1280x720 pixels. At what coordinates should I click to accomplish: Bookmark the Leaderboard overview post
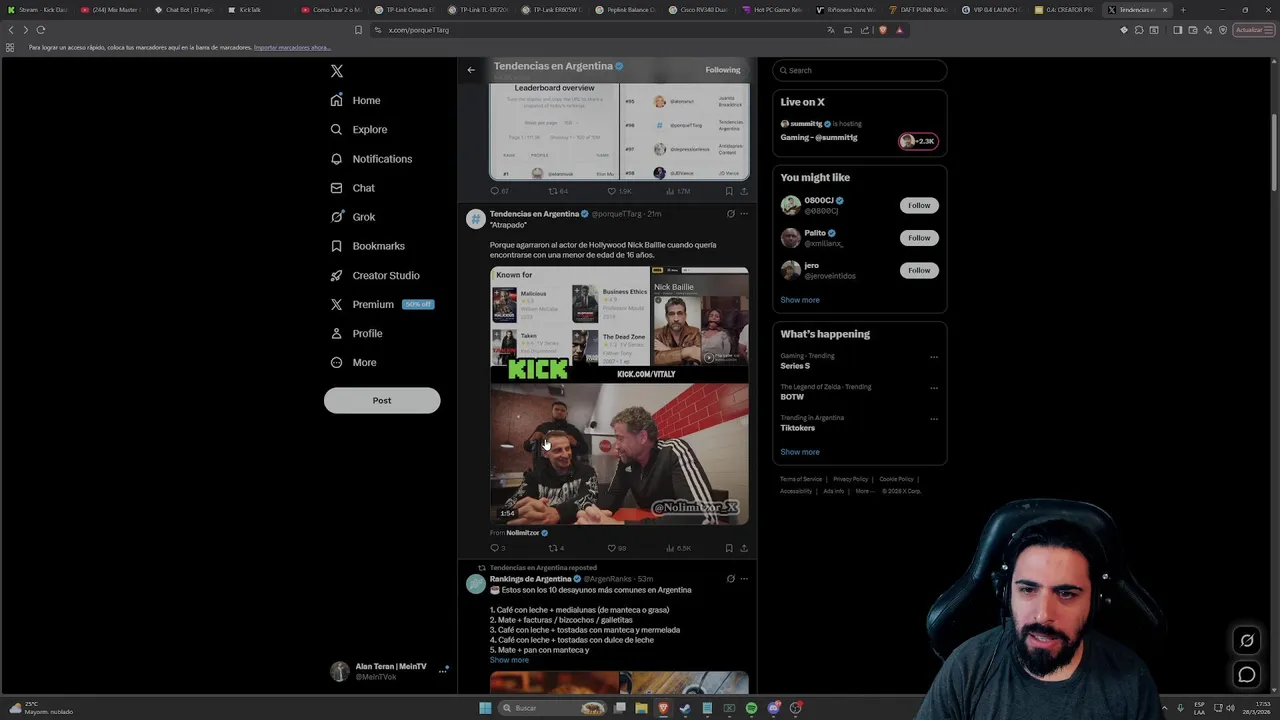click(x=728, y=191)
